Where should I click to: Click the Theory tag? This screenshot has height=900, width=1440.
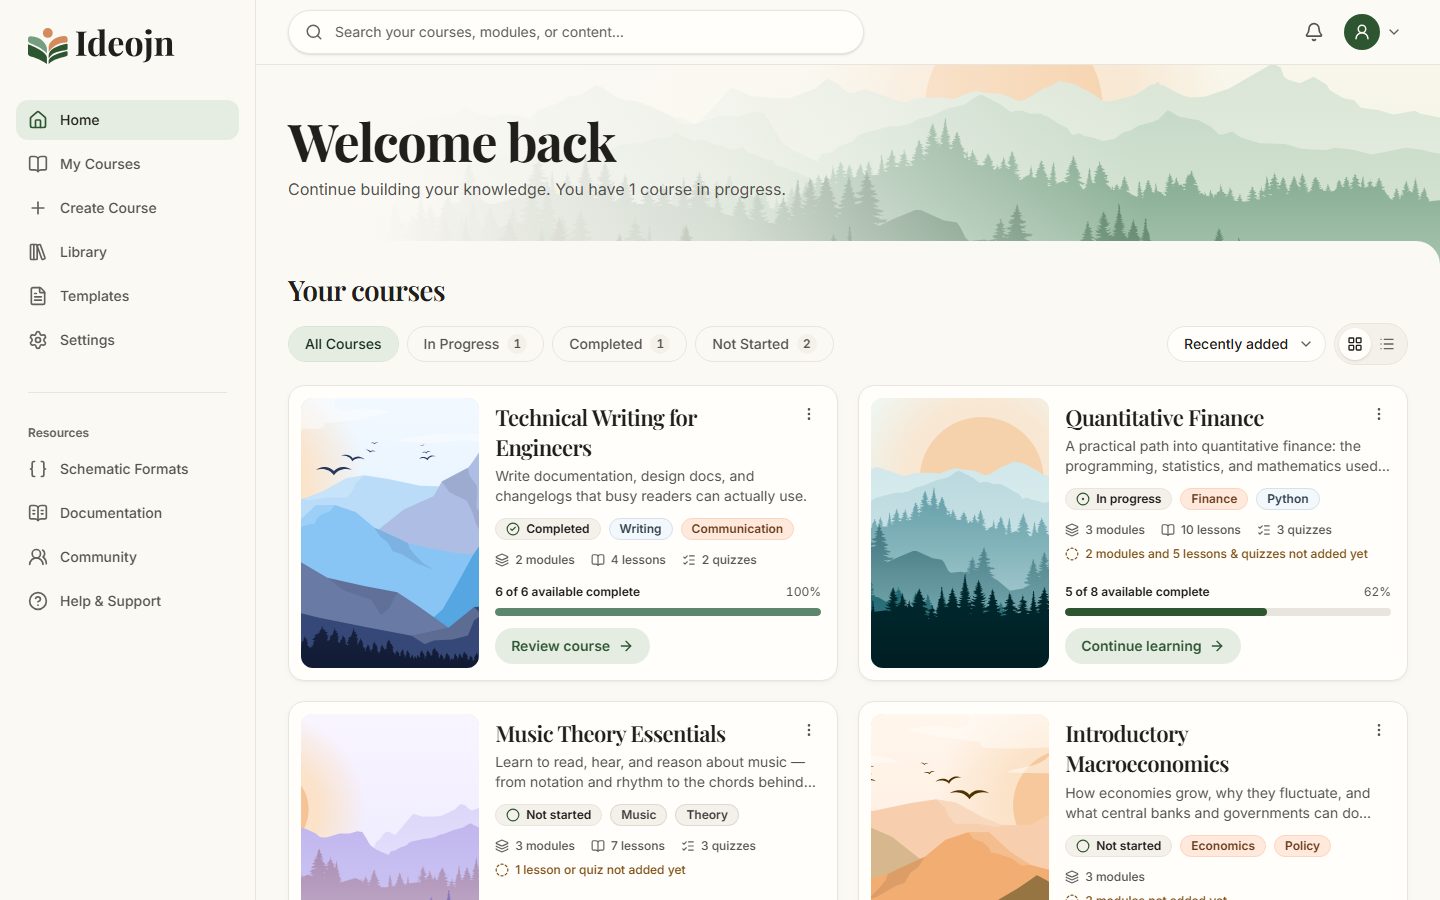tap(707, 815)
